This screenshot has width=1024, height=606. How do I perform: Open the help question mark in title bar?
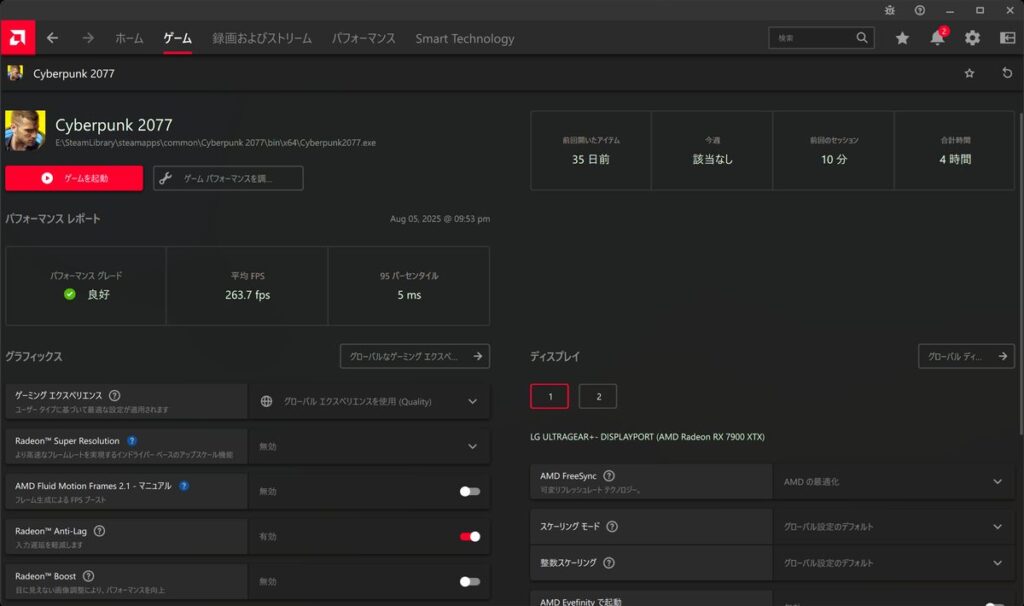[x=920, y=10]
